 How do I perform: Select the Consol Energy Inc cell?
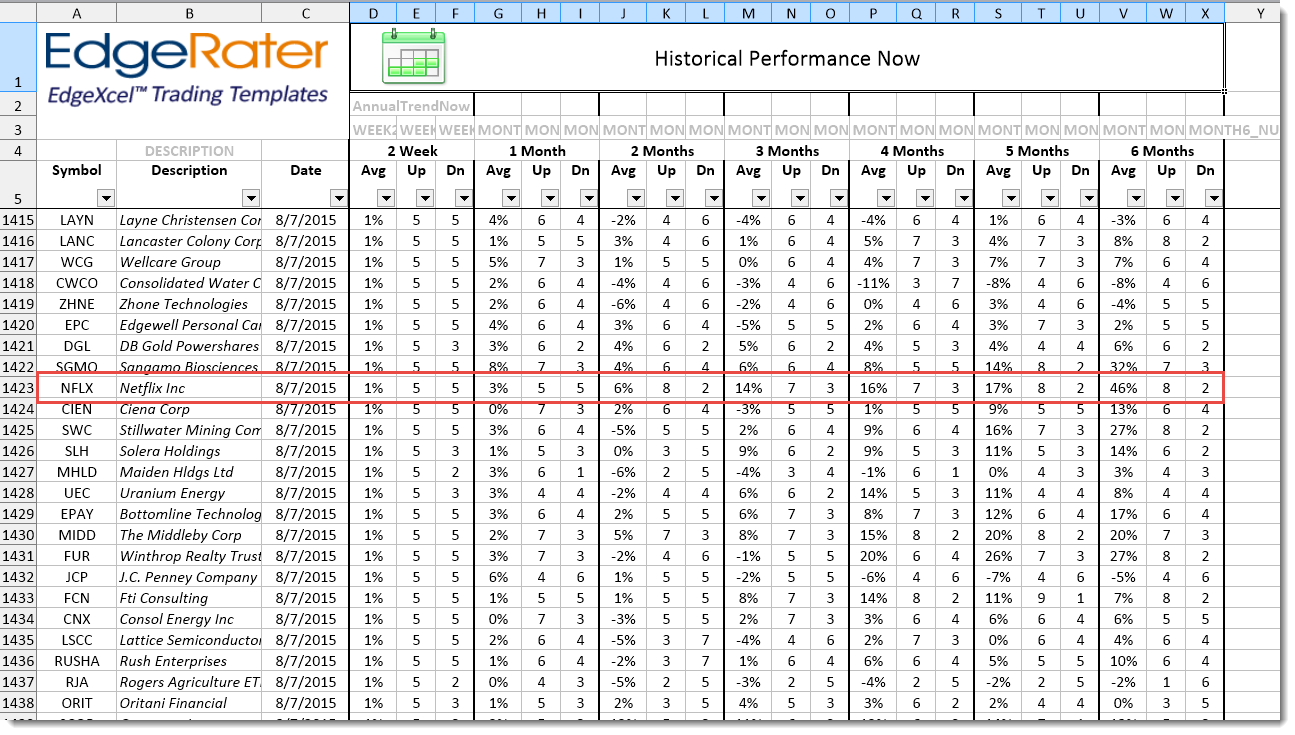point(189,619)
